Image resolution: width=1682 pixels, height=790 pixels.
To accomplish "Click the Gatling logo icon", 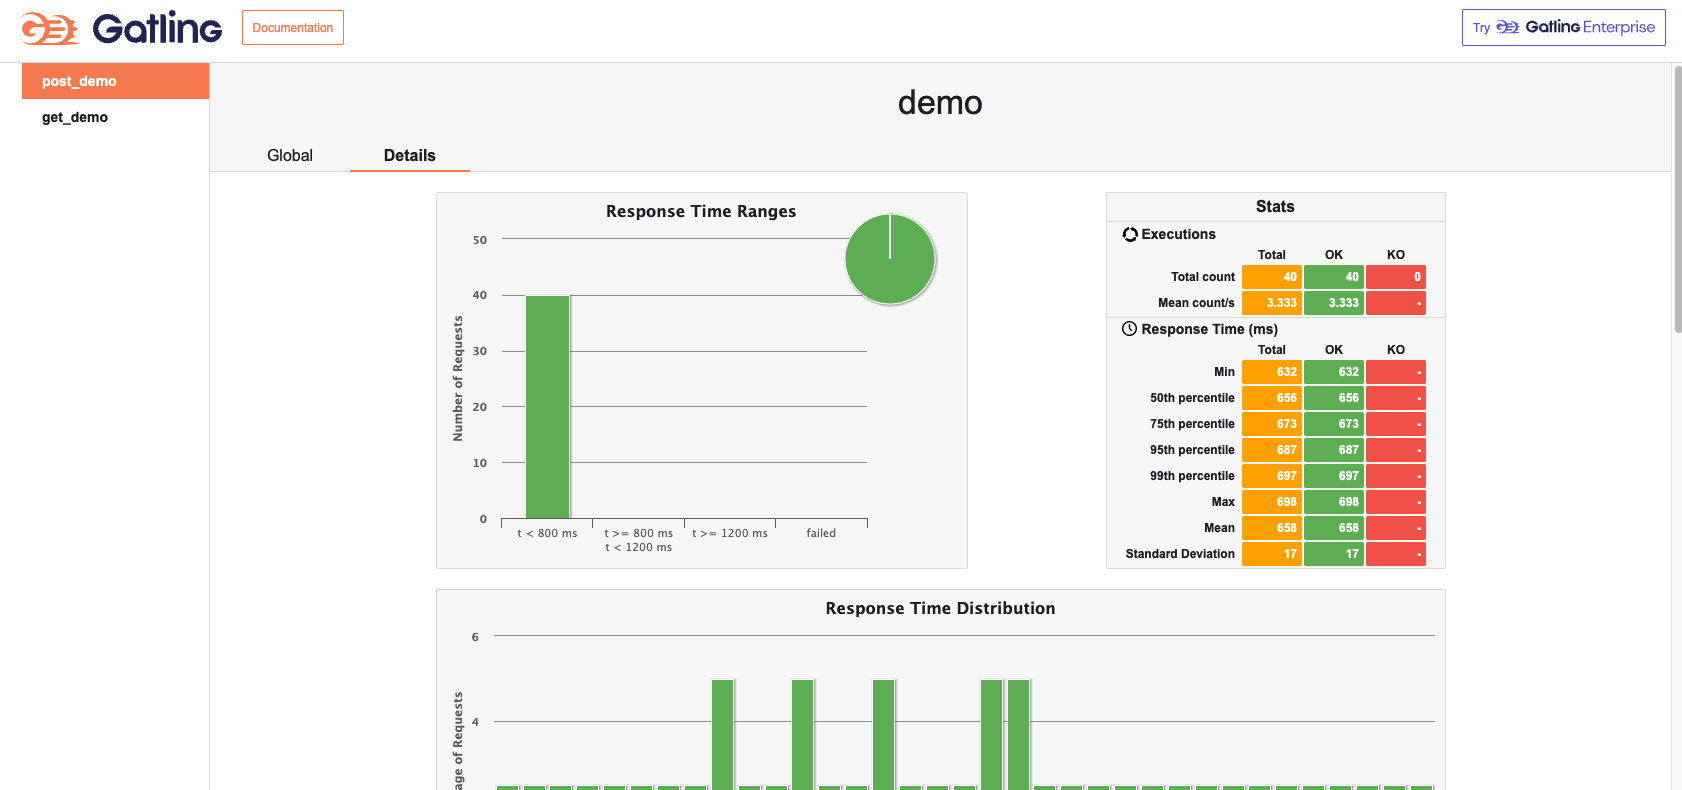I will [50, 29].
